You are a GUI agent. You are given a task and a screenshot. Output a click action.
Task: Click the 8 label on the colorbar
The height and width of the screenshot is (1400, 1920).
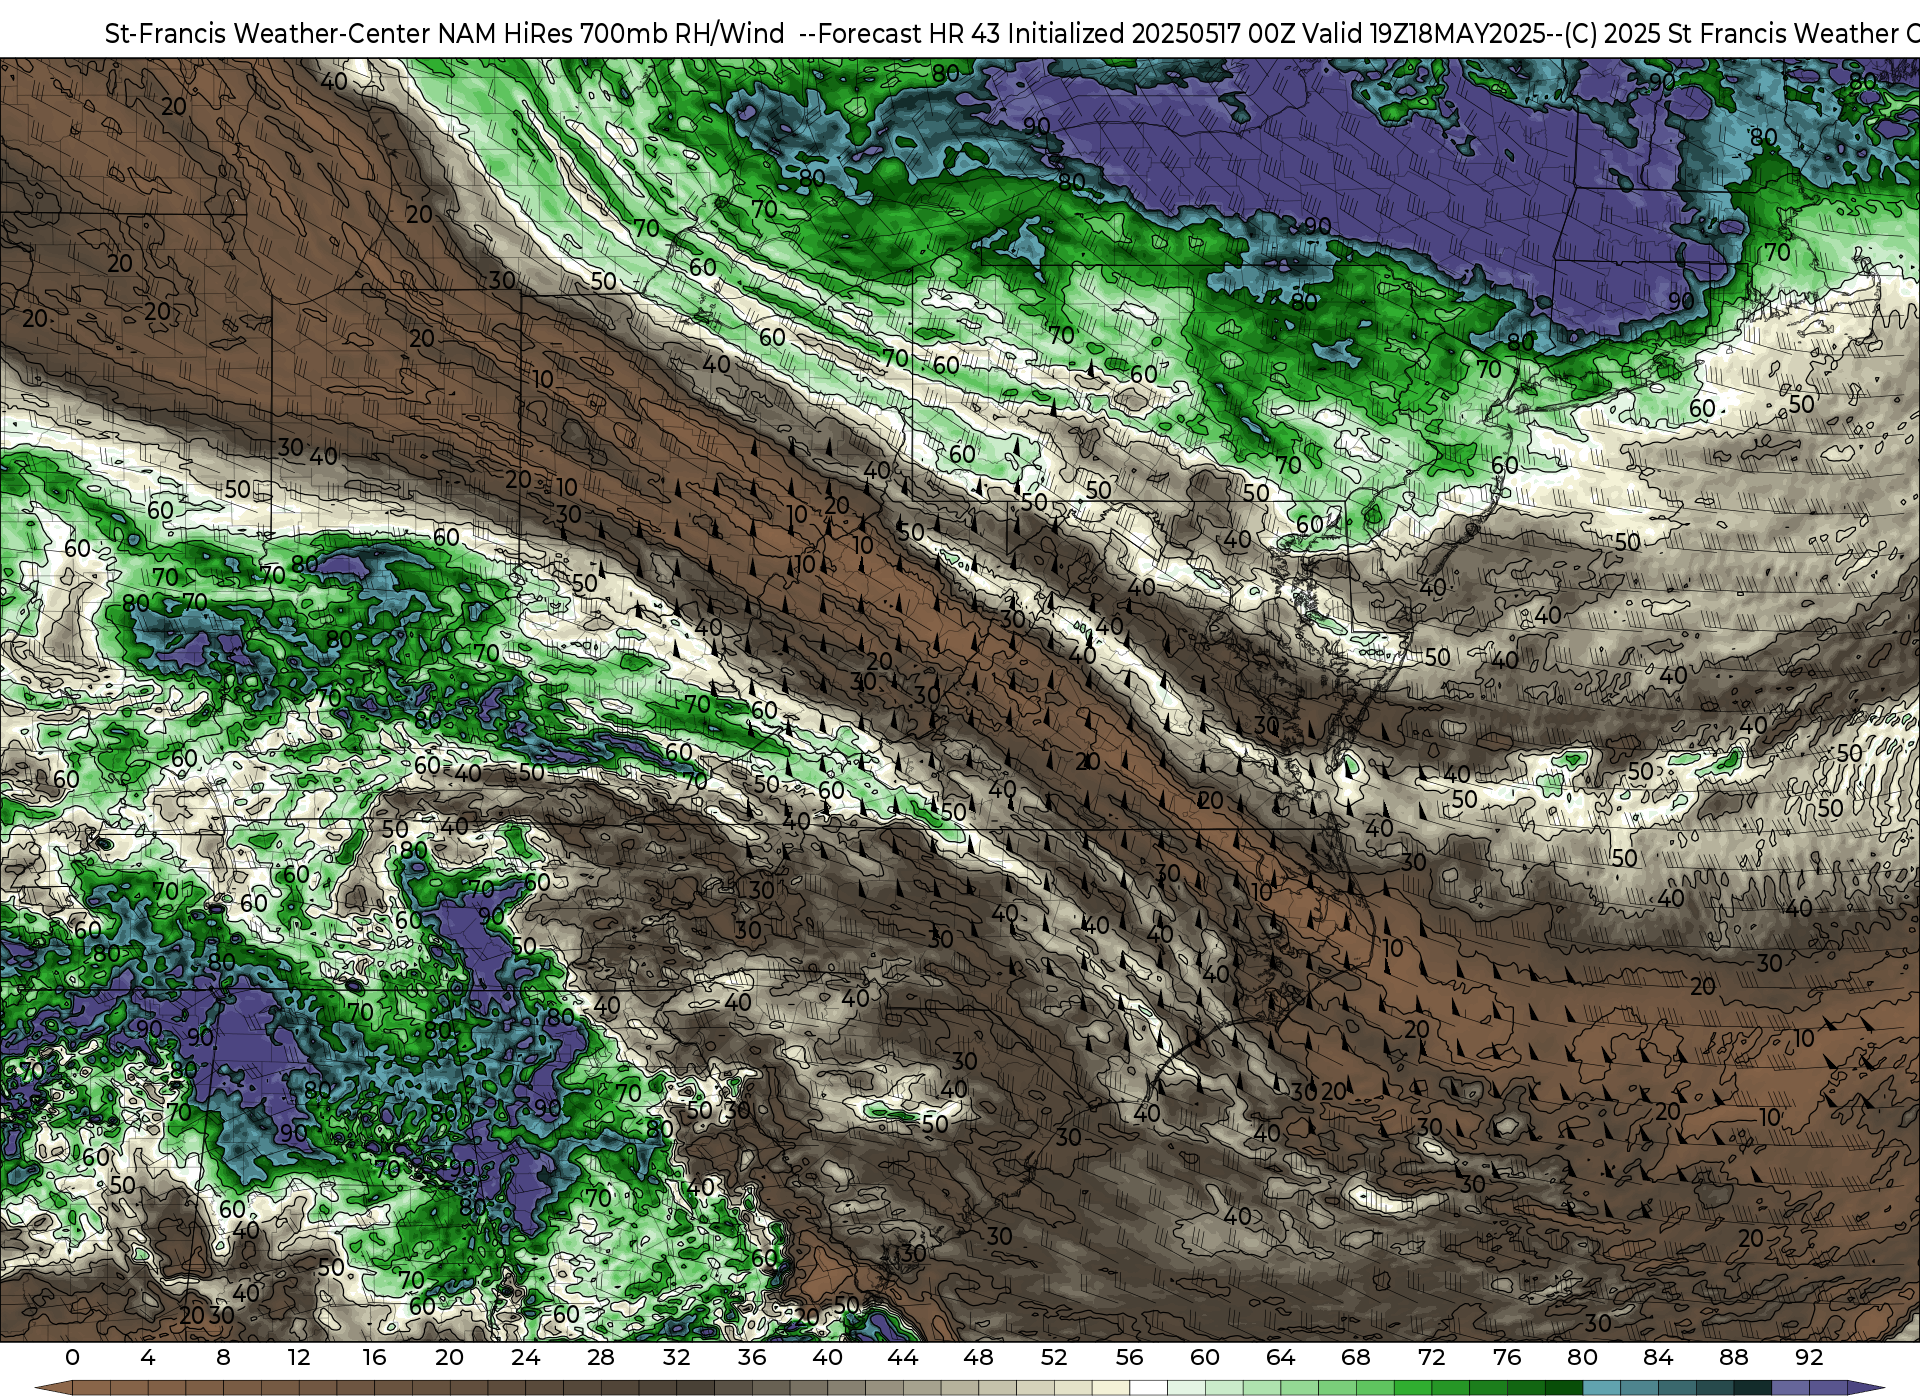click(x=223, y=1357)
